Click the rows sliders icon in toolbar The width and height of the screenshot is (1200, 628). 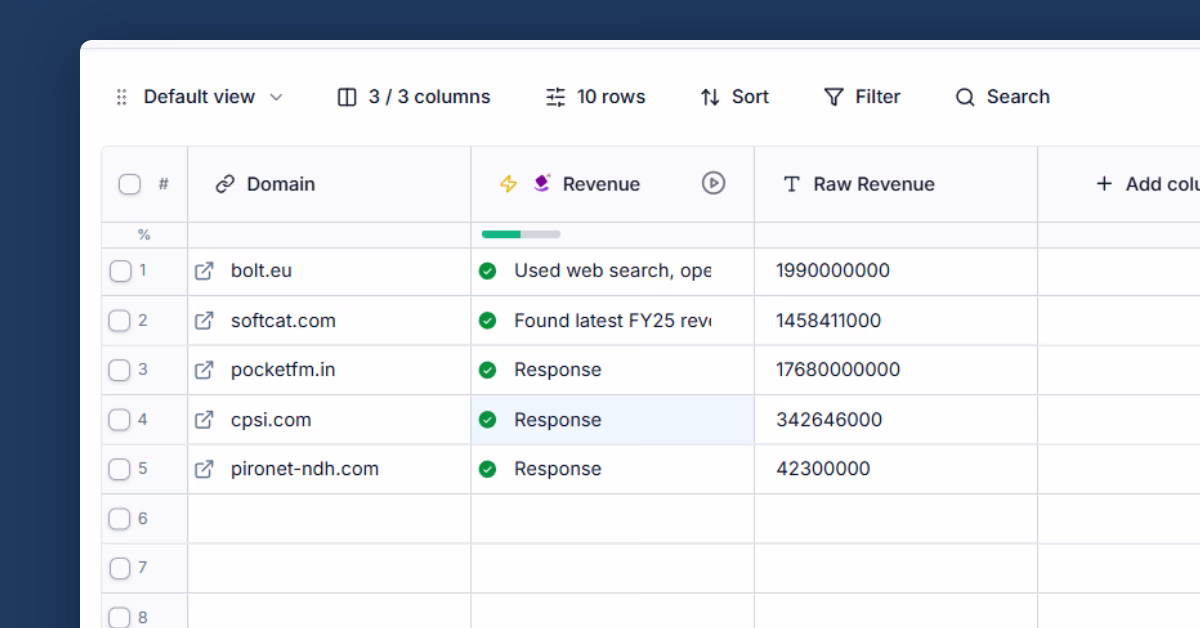[x=555, y=97]
